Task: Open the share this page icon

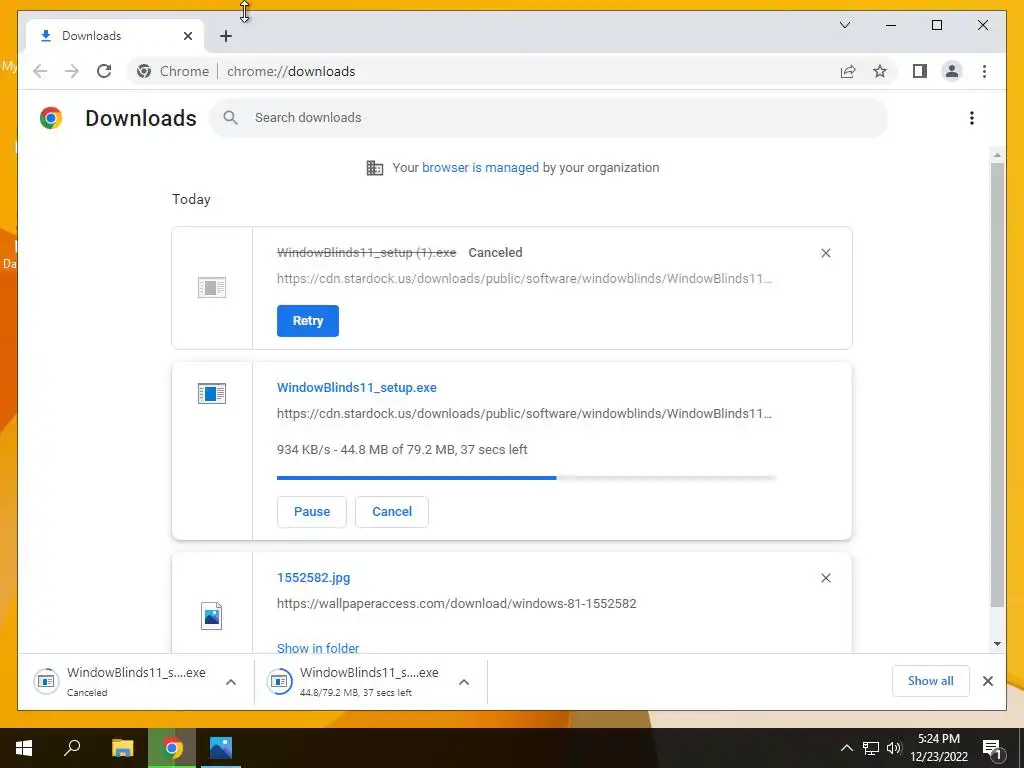Action: (x=848, y=71)
